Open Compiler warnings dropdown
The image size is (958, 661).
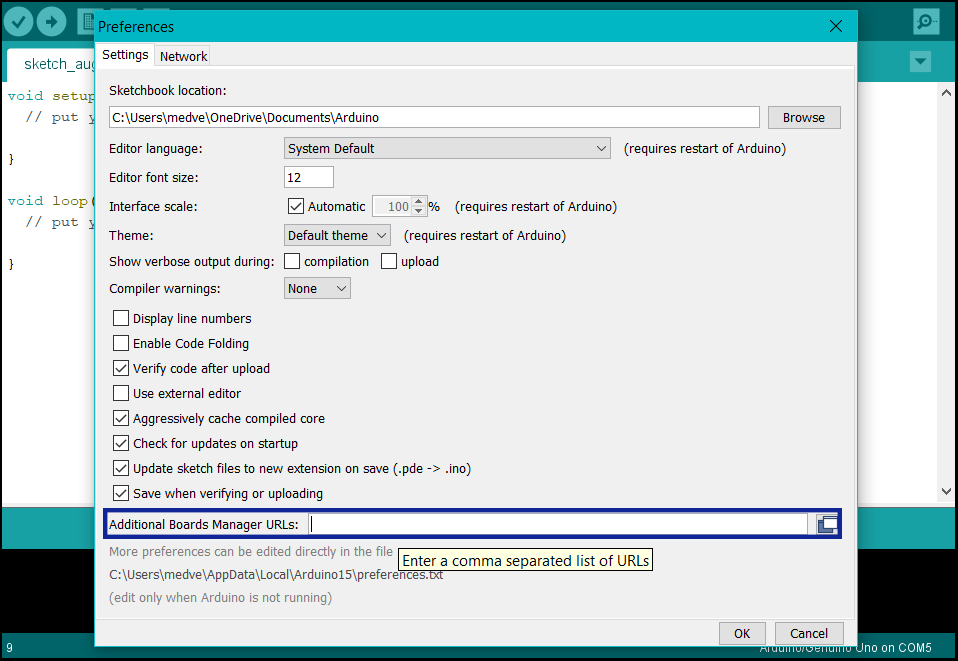[x=317, y=289]
